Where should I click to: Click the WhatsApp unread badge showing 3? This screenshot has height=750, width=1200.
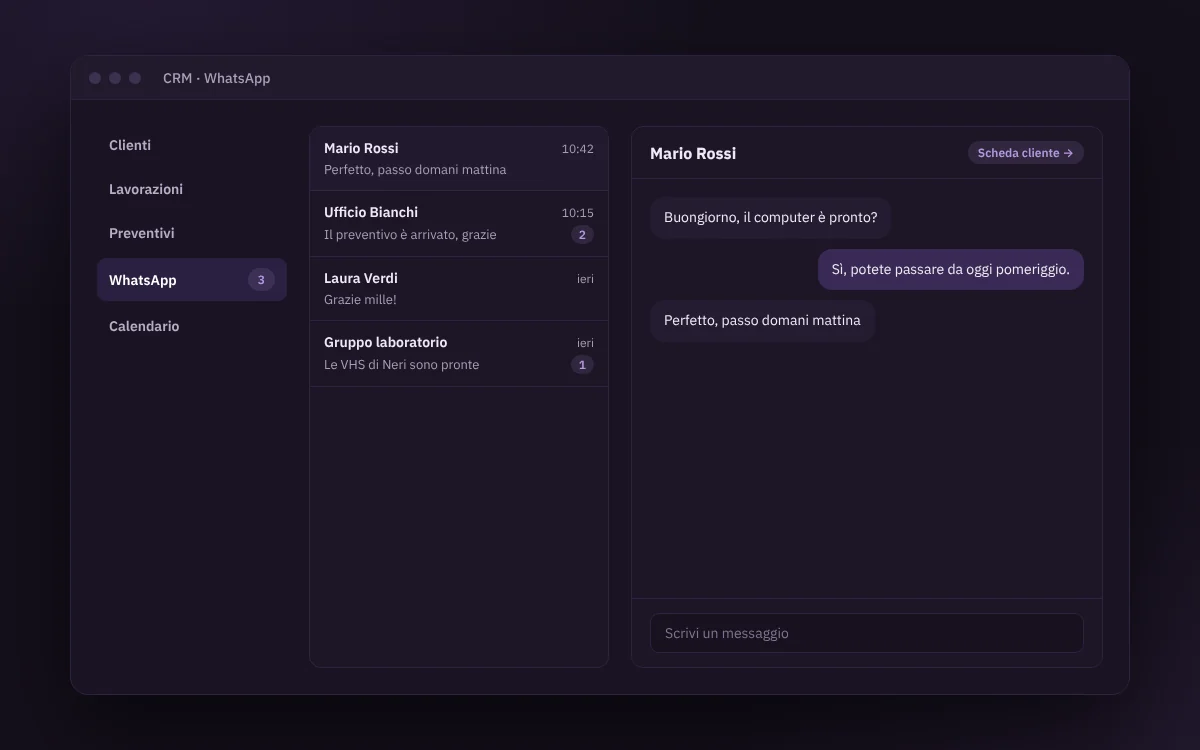point(261,280)
